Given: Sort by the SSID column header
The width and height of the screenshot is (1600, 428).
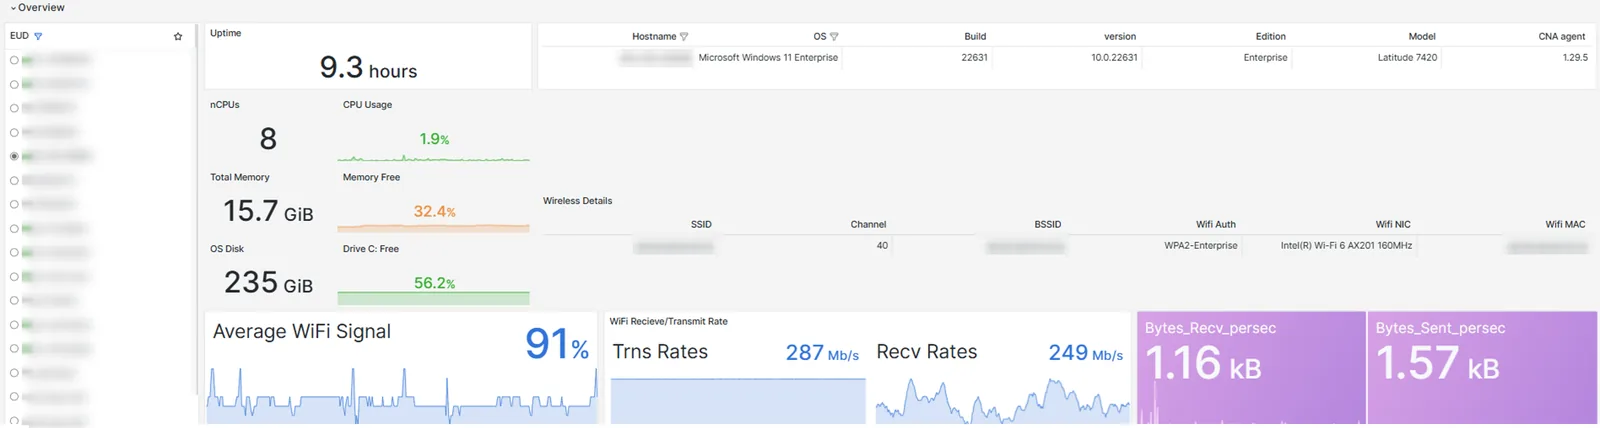Looking at the screenshot, I should [701, 224].
